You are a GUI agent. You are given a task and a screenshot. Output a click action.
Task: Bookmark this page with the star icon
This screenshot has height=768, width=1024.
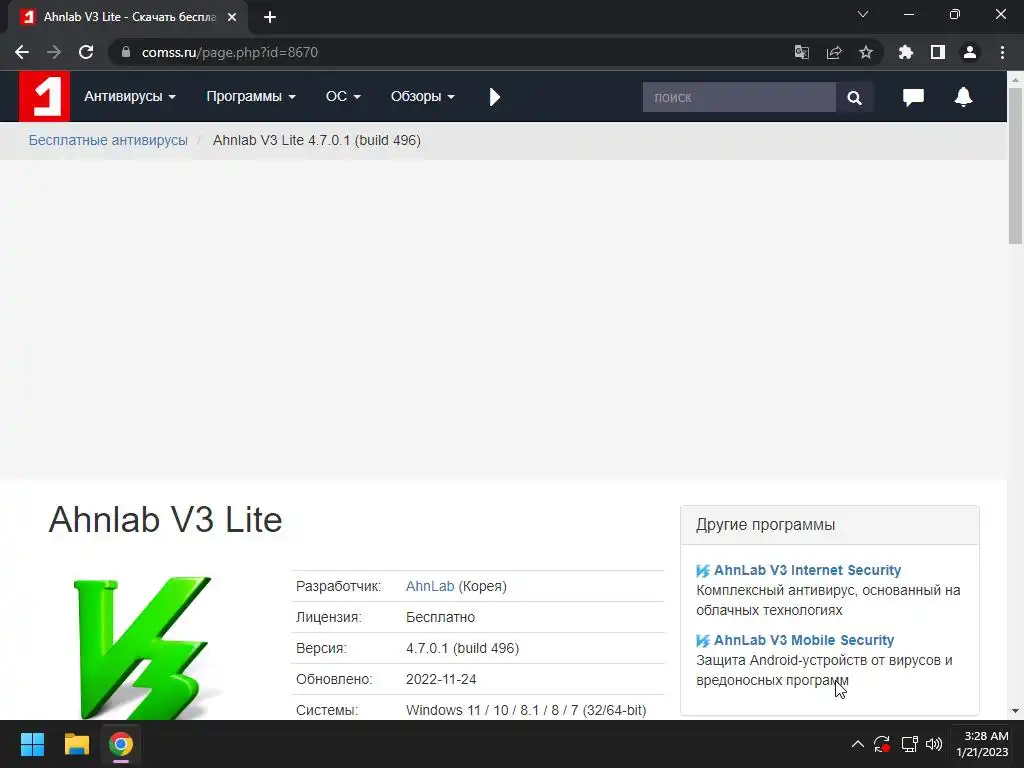pos(865,52)
